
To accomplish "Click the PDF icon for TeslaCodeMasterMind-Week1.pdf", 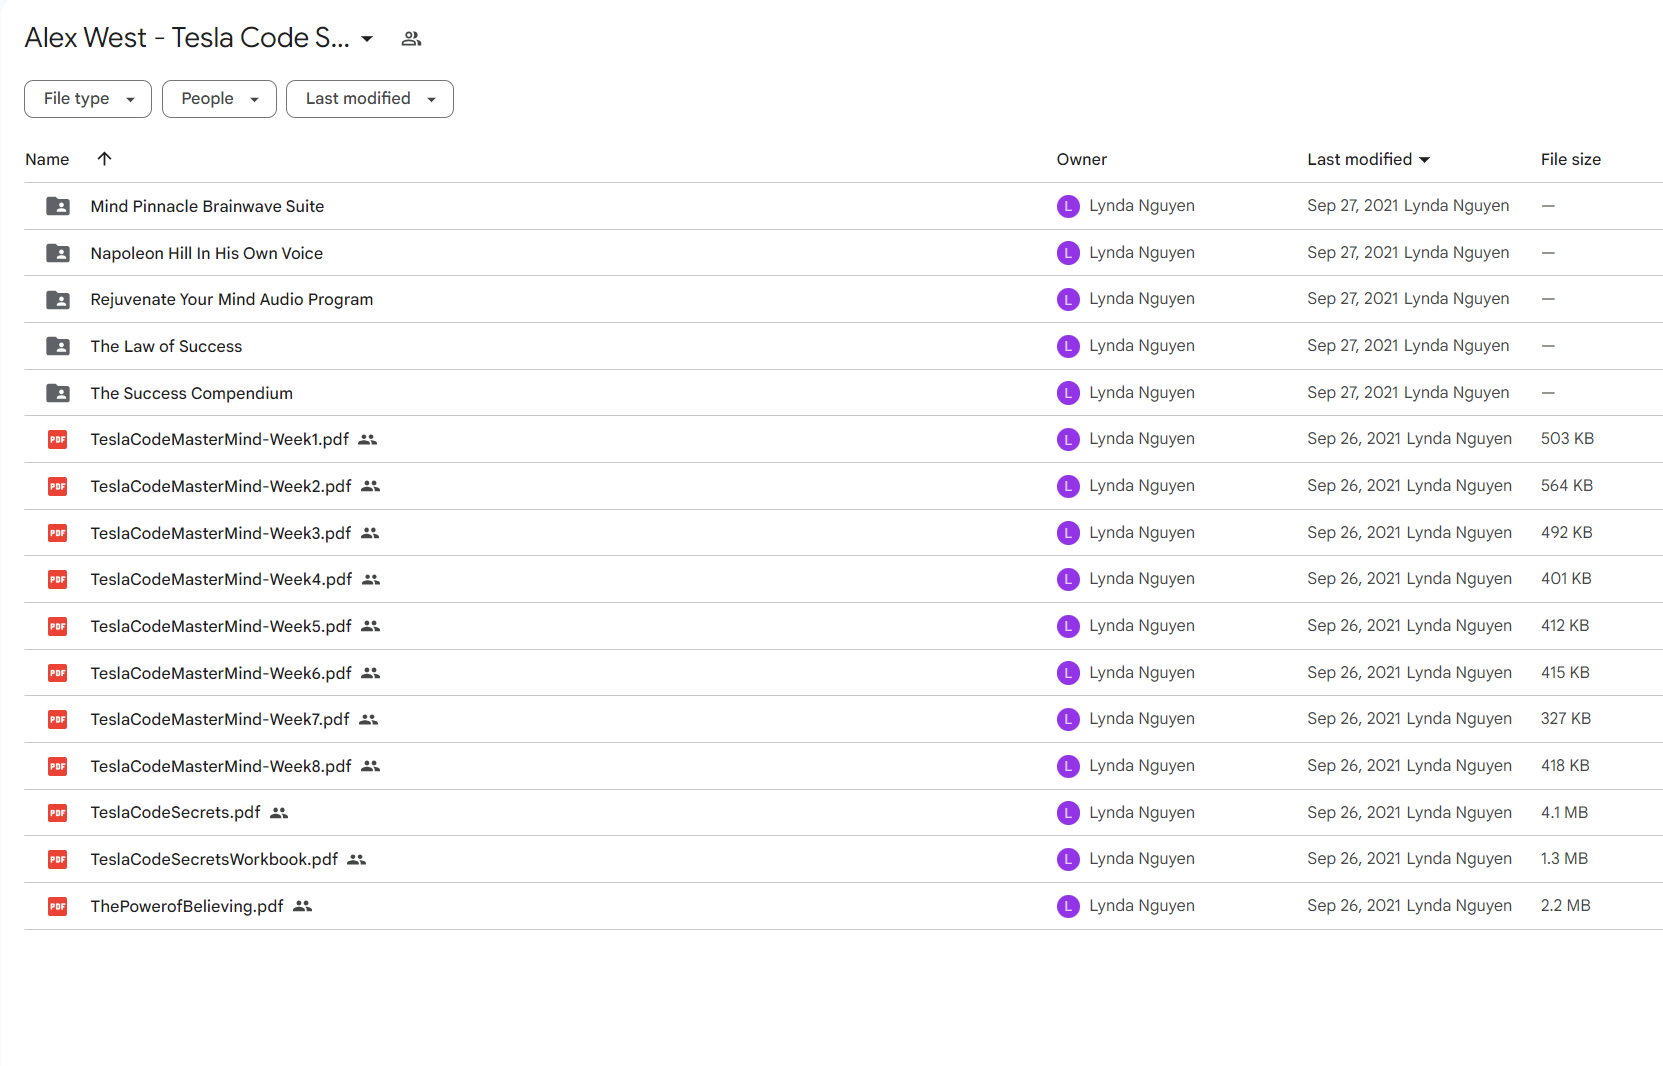I will coord(58,439).
